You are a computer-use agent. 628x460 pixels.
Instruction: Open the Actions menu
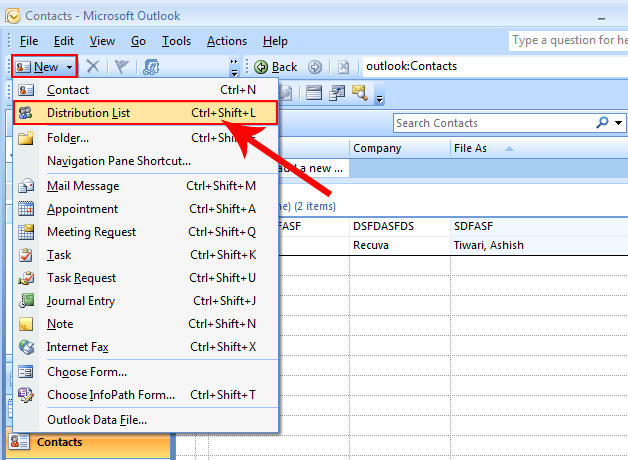pyautogui.click(x=227, y=41)
